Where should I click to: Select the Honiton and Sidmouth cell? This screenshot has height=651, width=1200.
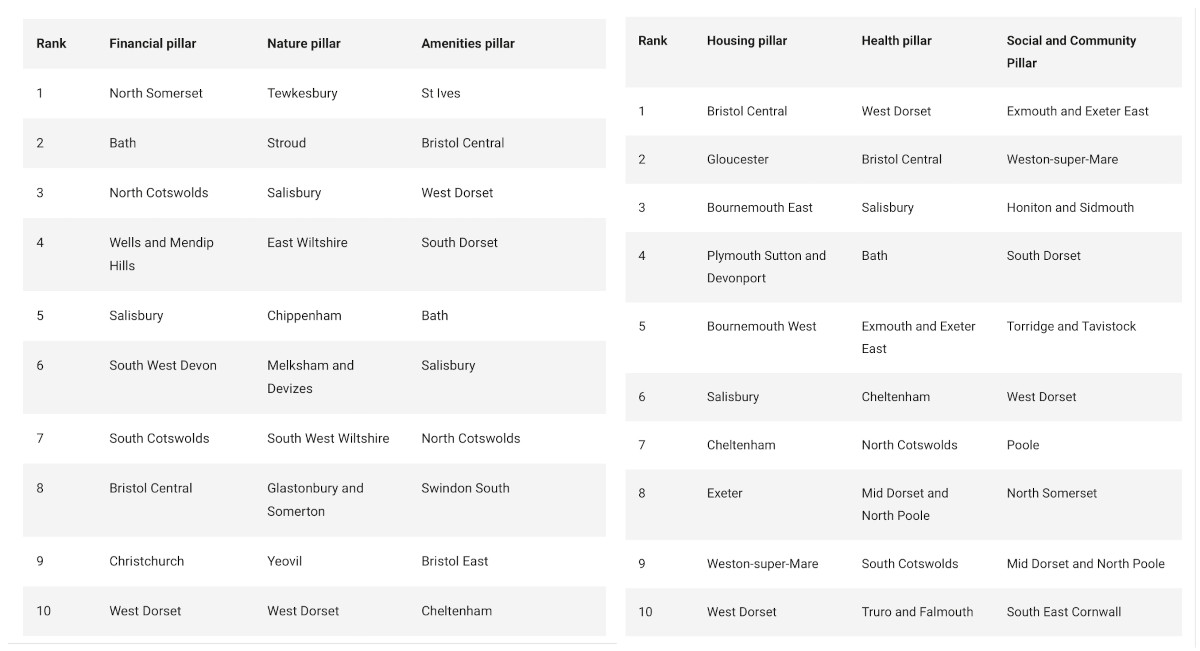coord(1070,207)
